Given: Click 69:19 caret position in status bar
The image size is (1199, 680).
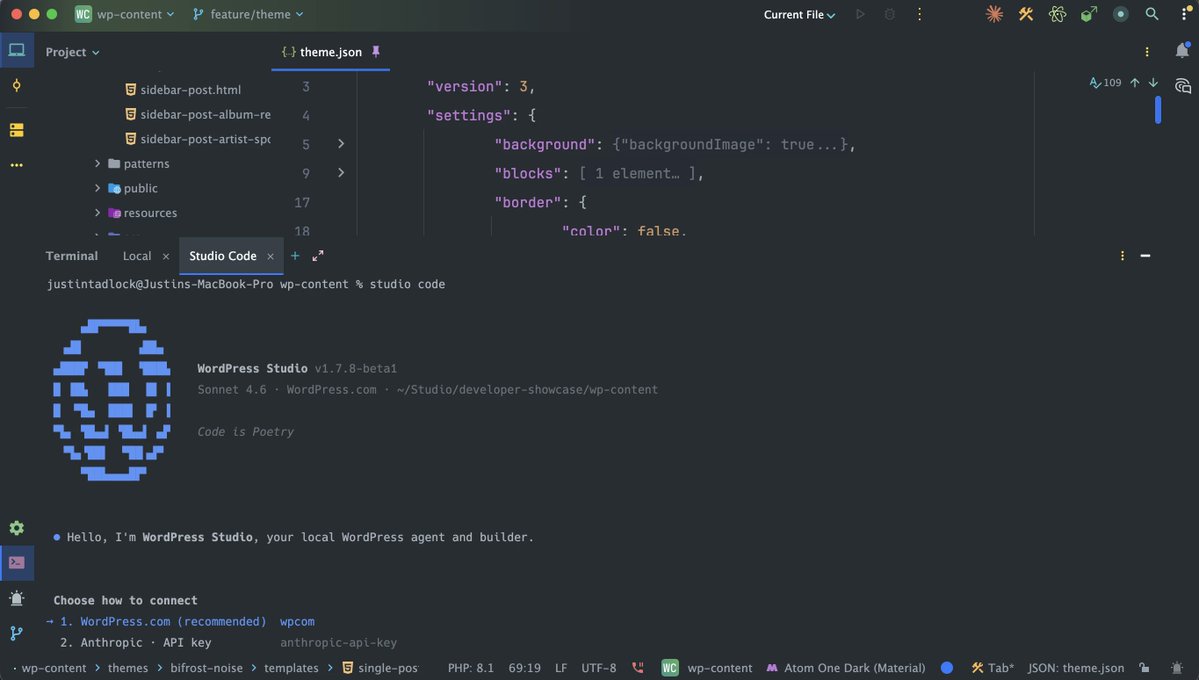Looking at the screenshot, I should coord(525,668).
